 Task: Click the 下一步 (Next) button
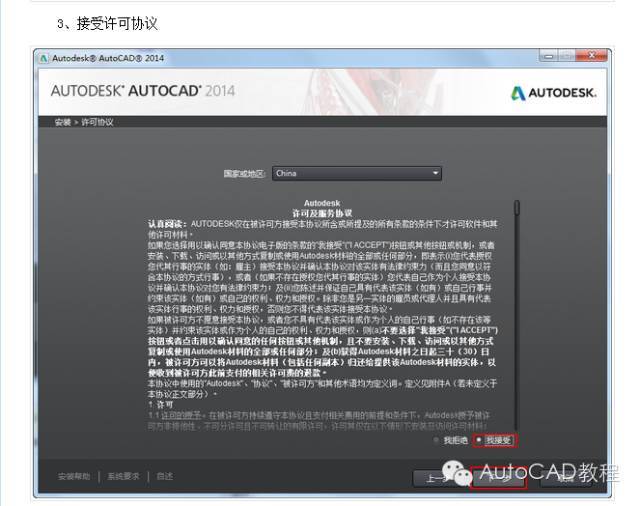tap(498, 478)
